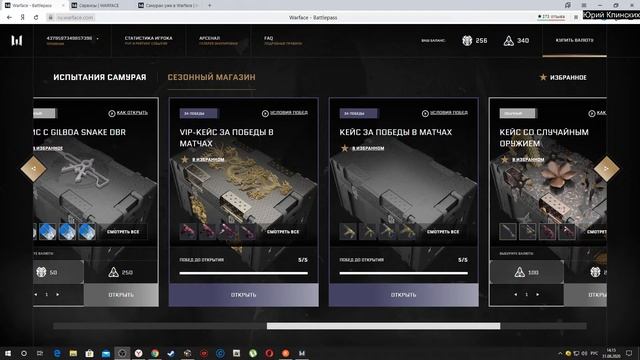This screenshot has height=360, width=640.
Task: Open 'Условия побед' on Кейс за победы card
Action: coord(445,113)
